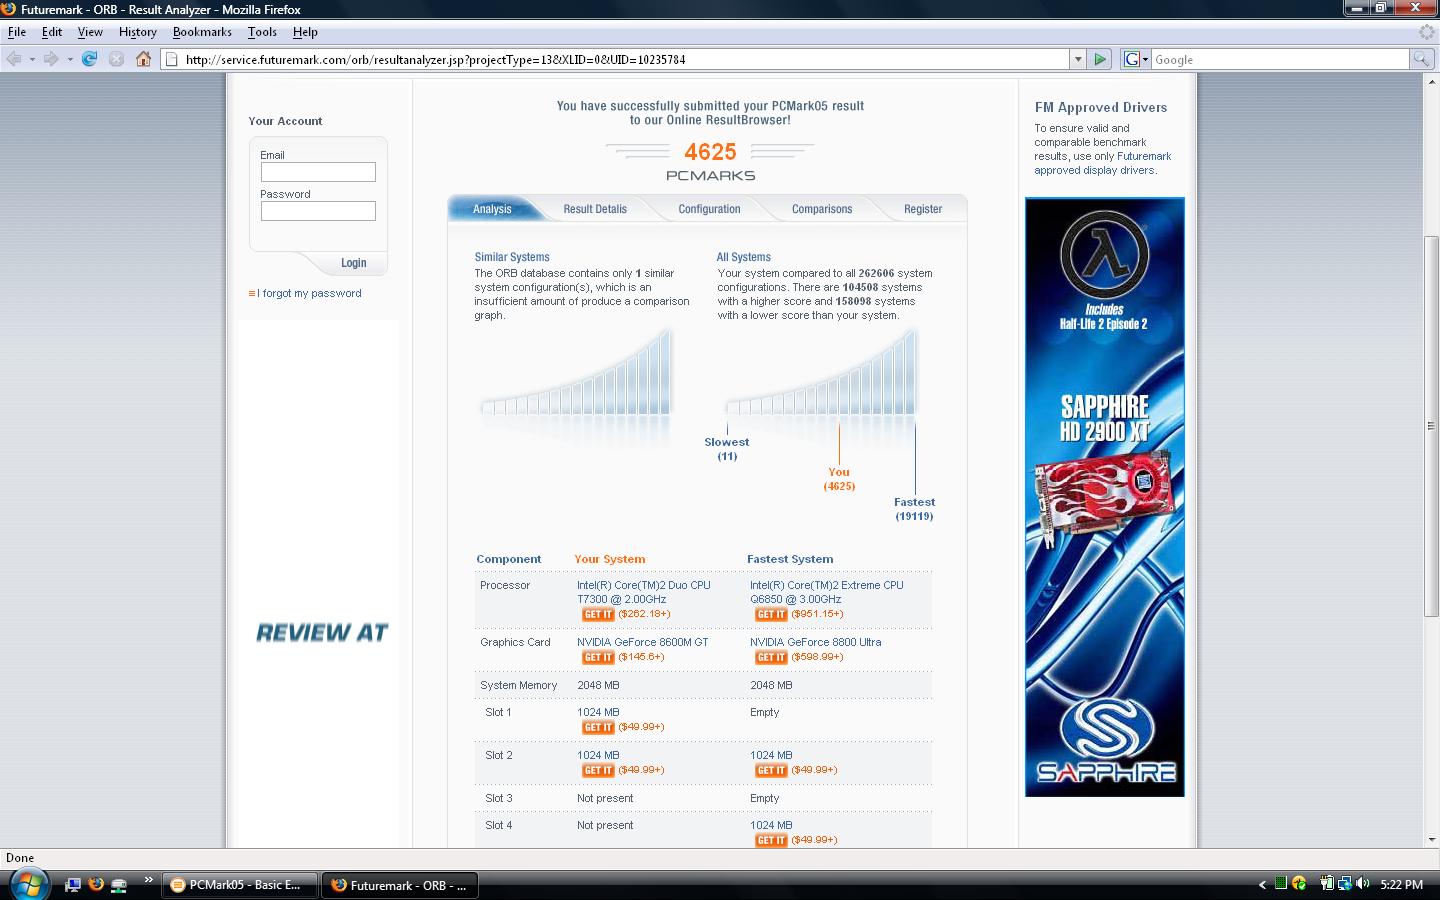Click the volume speaker tray icon

pyautogui.click(x=1363, y=884)
